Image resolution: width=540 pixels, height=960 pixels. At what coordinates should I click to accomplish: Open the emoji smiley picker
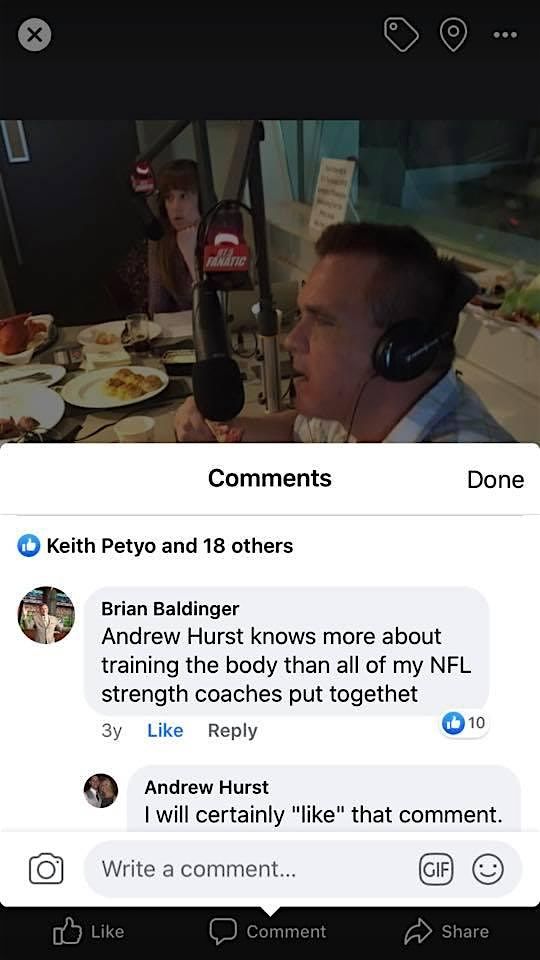pos(488,869)
